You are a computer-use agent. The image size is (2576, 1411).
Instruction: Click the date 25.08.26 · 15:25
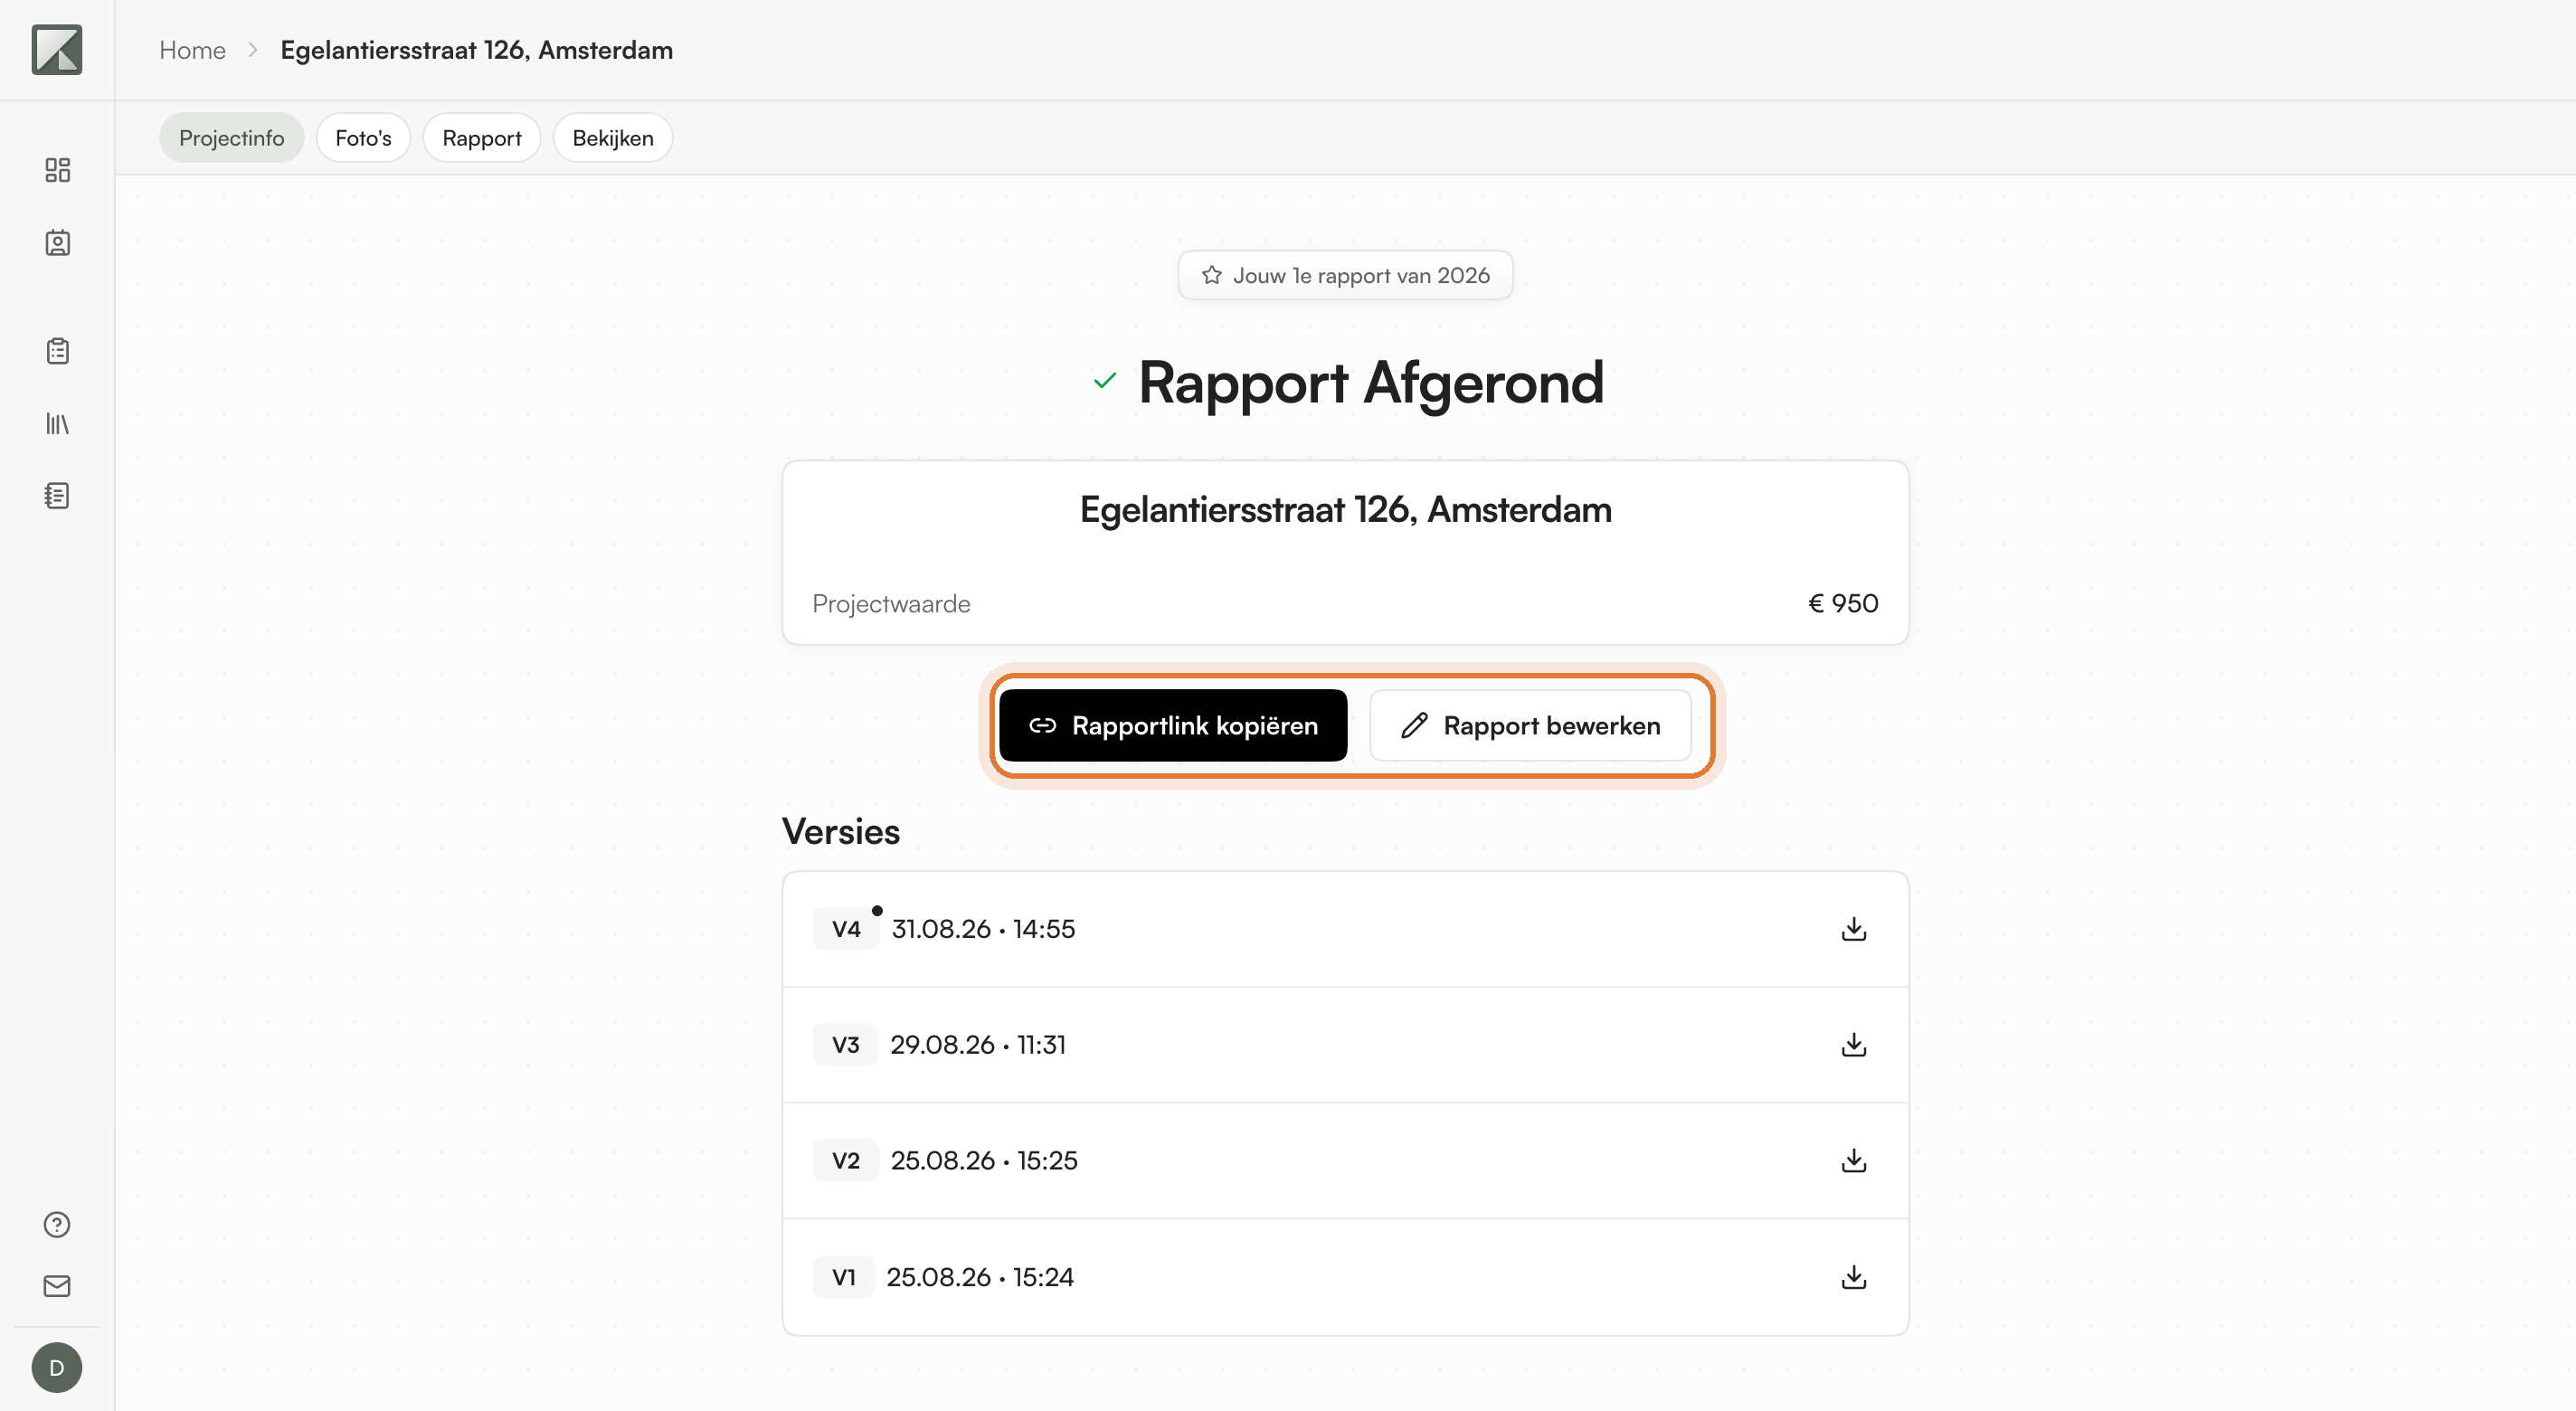[x=984, y=1161]
